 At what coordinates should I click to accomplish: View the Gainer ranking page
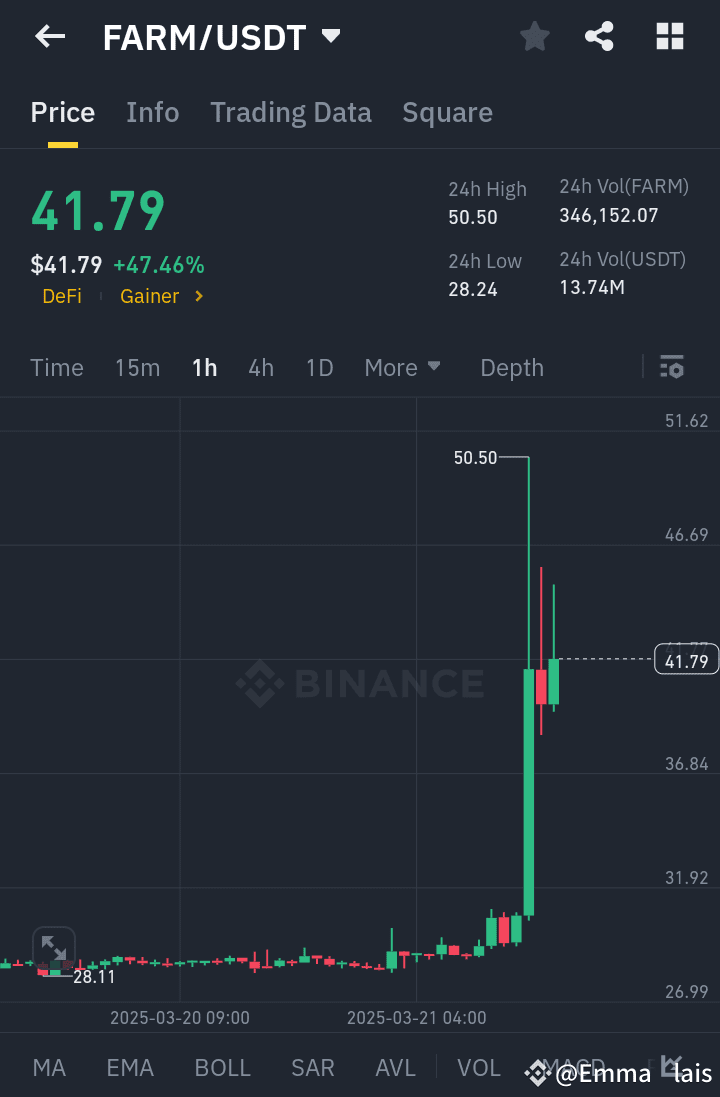149,296
